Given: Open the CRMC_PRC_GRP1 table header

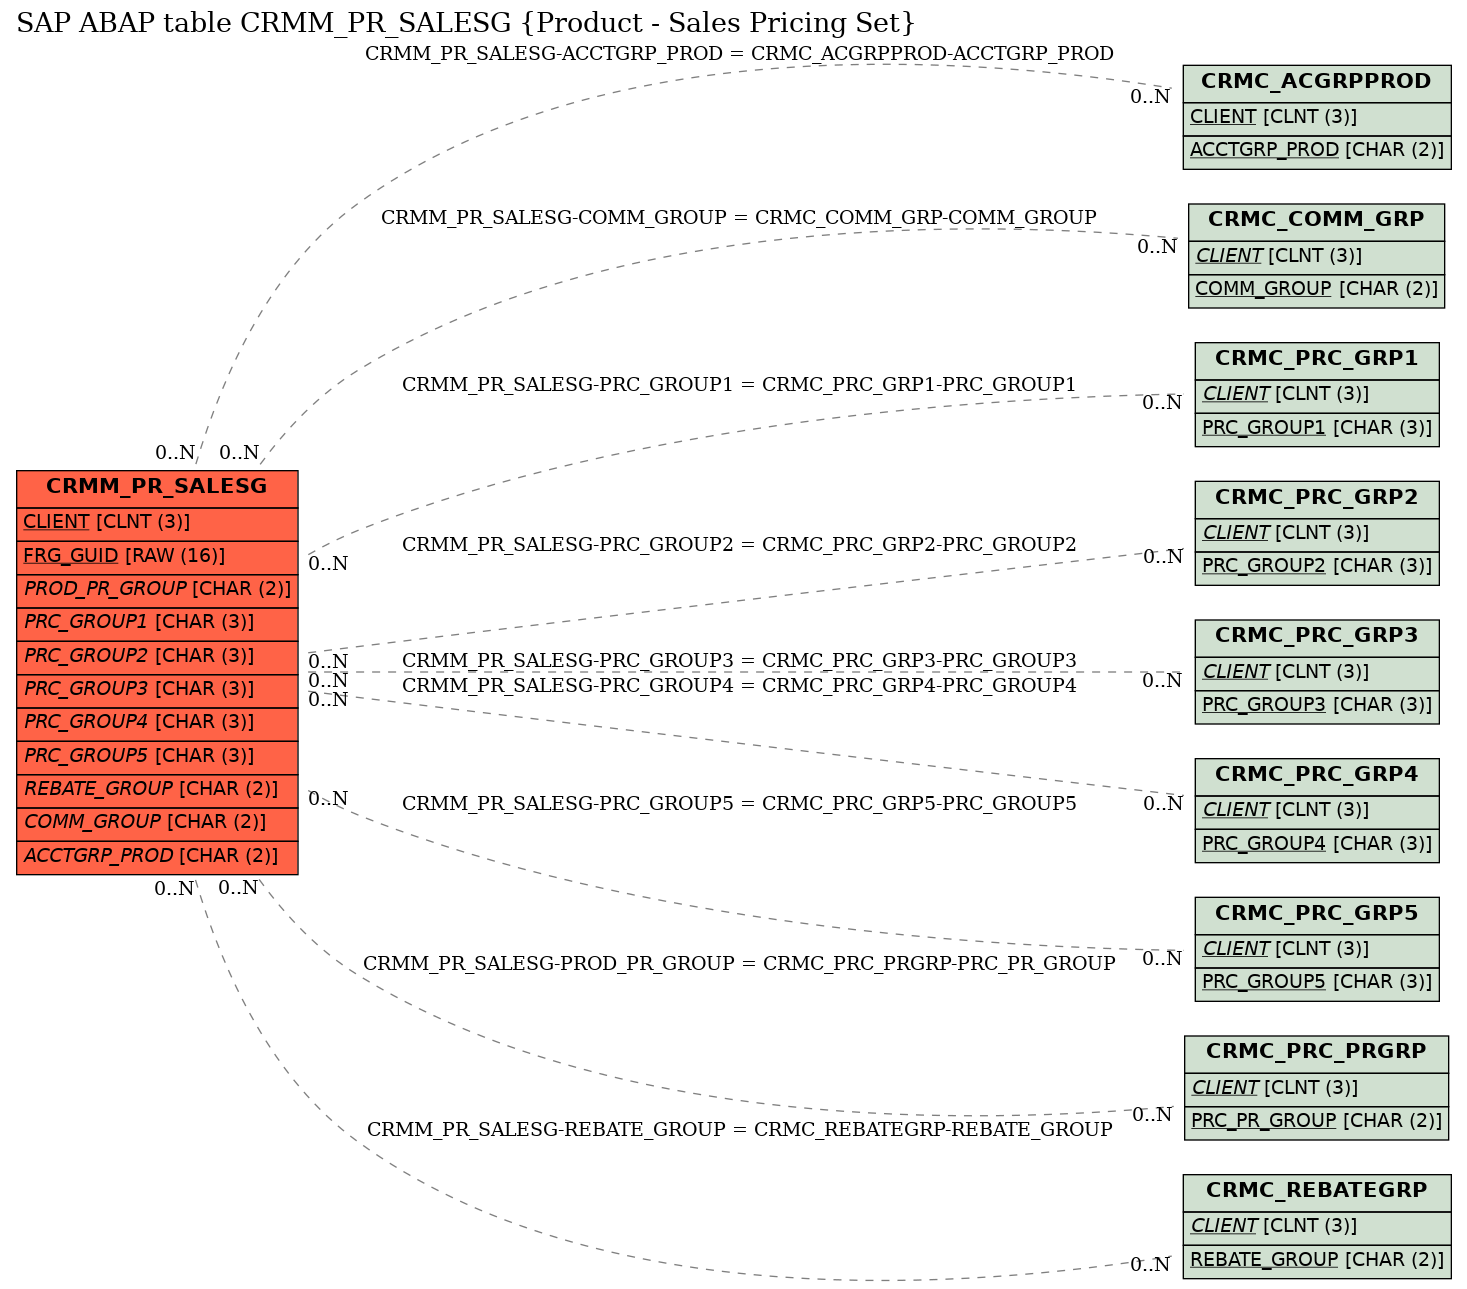Looking at the screenshot, I should 1316,360.
